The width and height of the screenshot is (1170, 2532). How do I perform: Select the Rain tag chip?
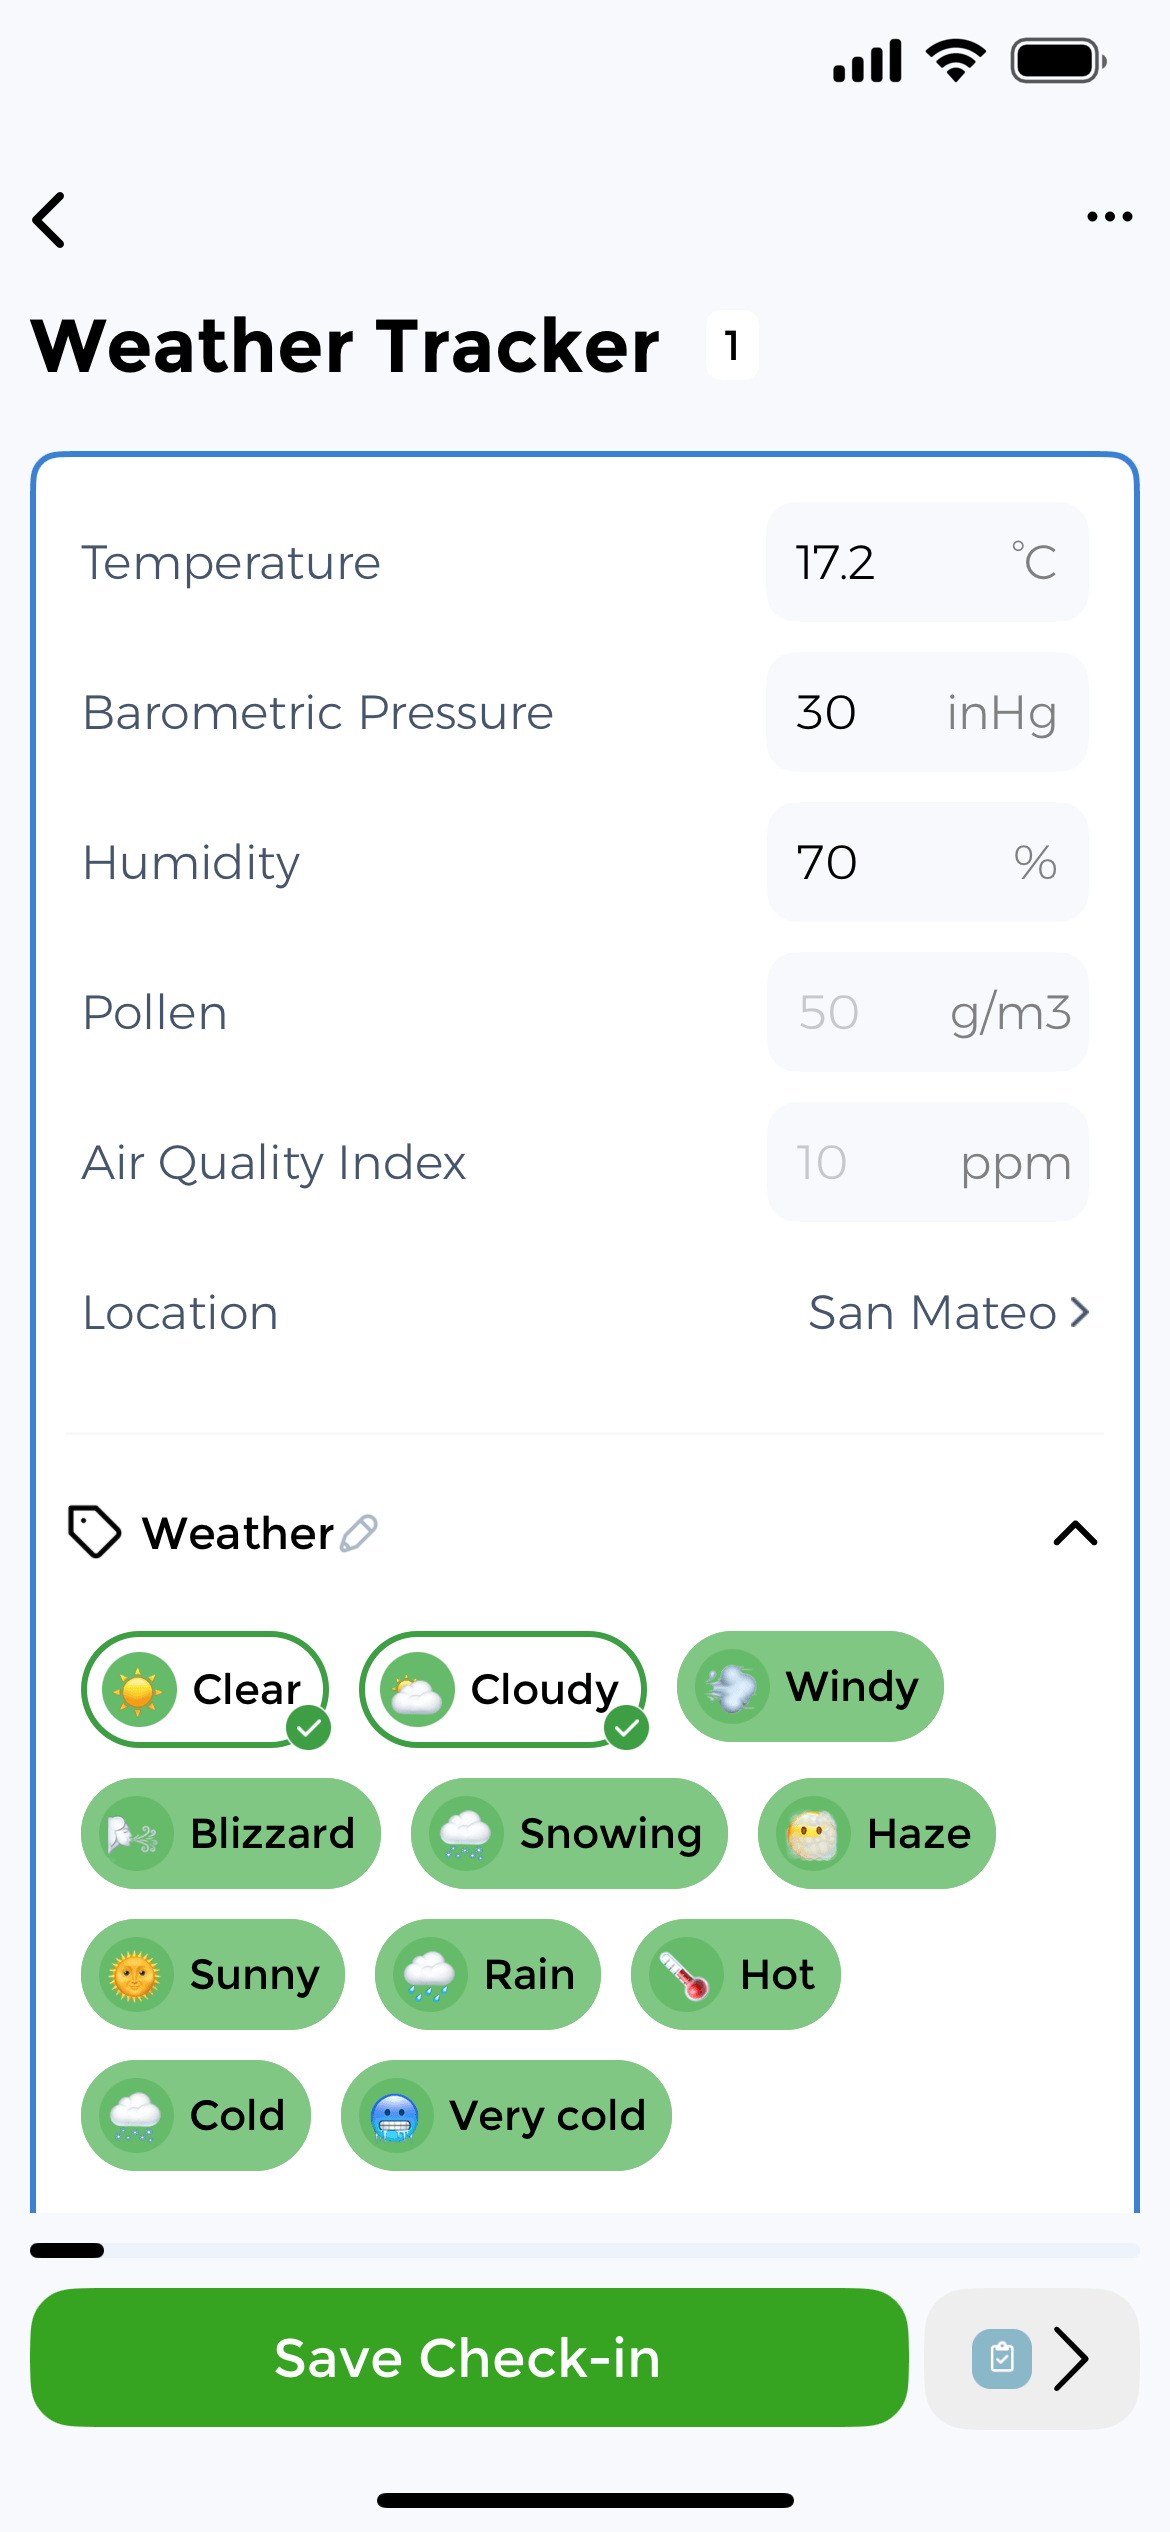(488, 1975)
